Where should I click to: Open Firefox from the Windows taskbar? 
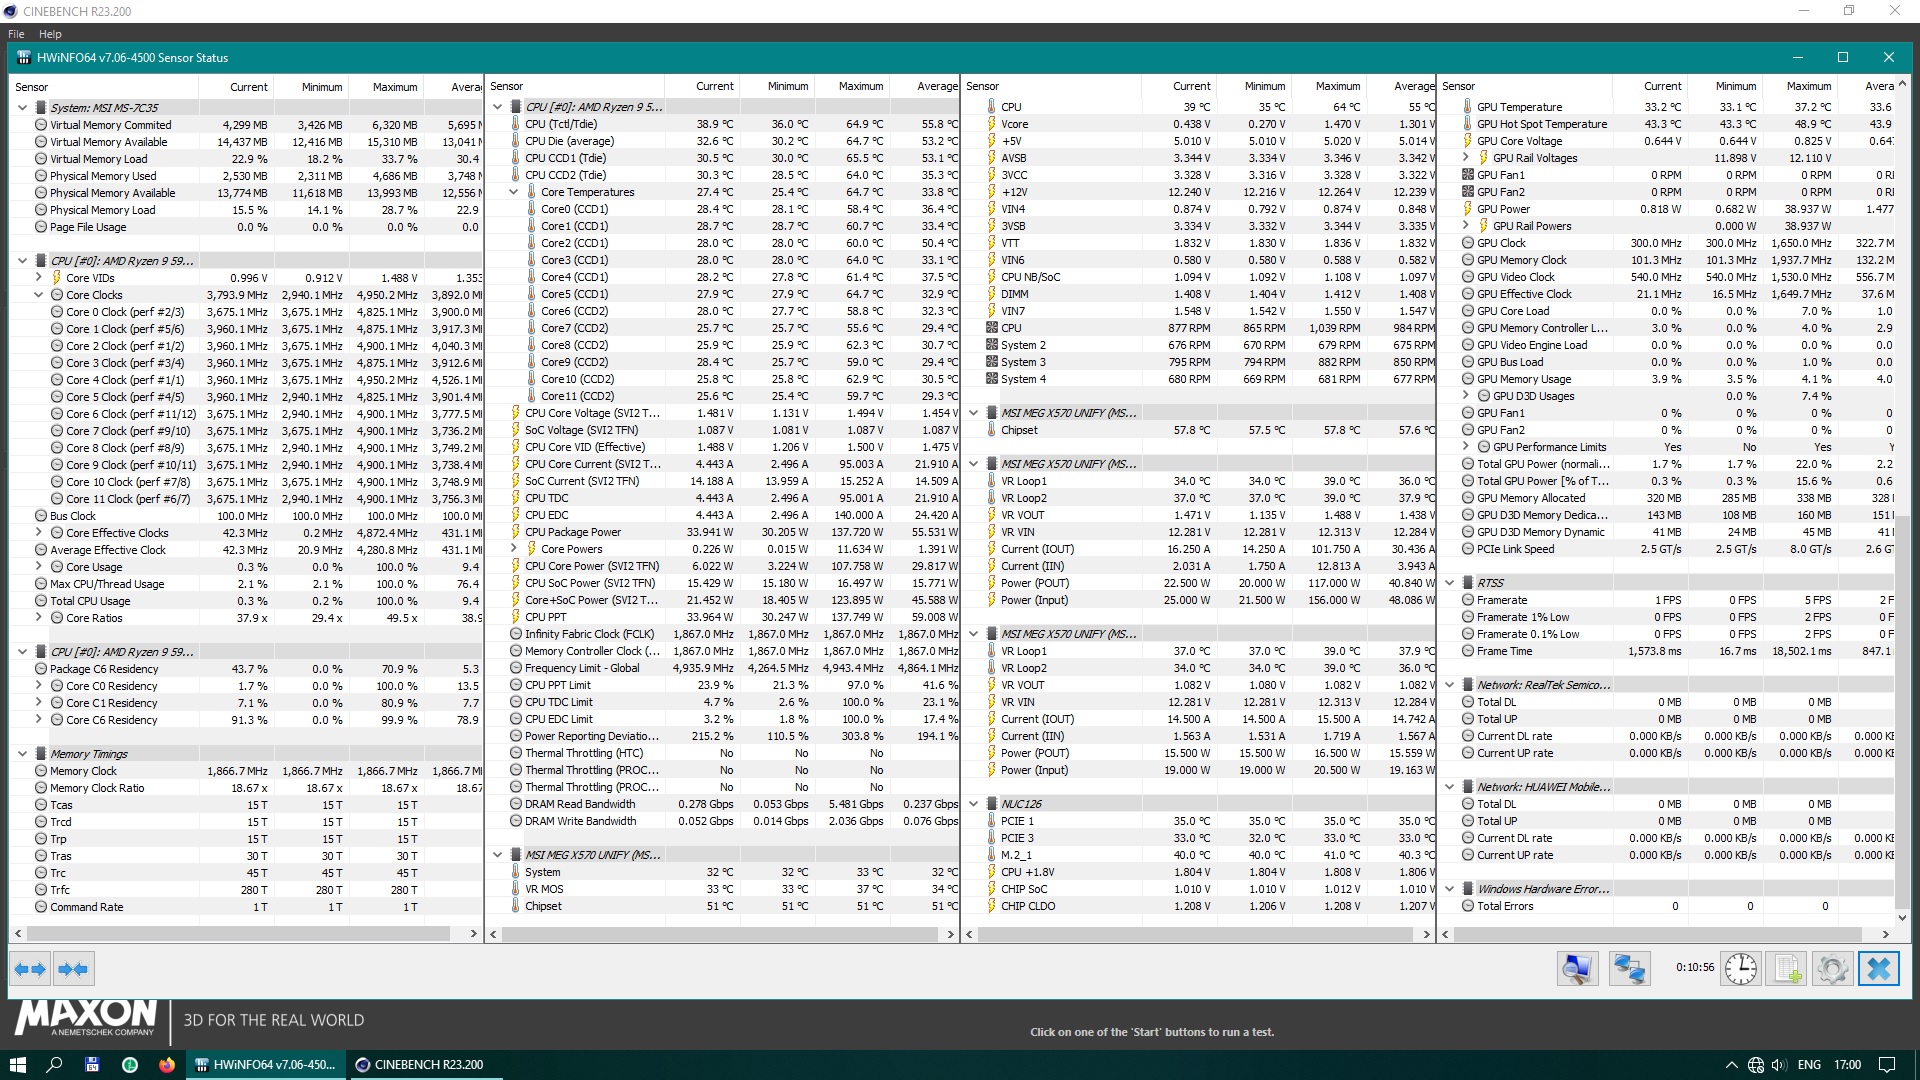pyautogui.click(x=167, y=1065)
